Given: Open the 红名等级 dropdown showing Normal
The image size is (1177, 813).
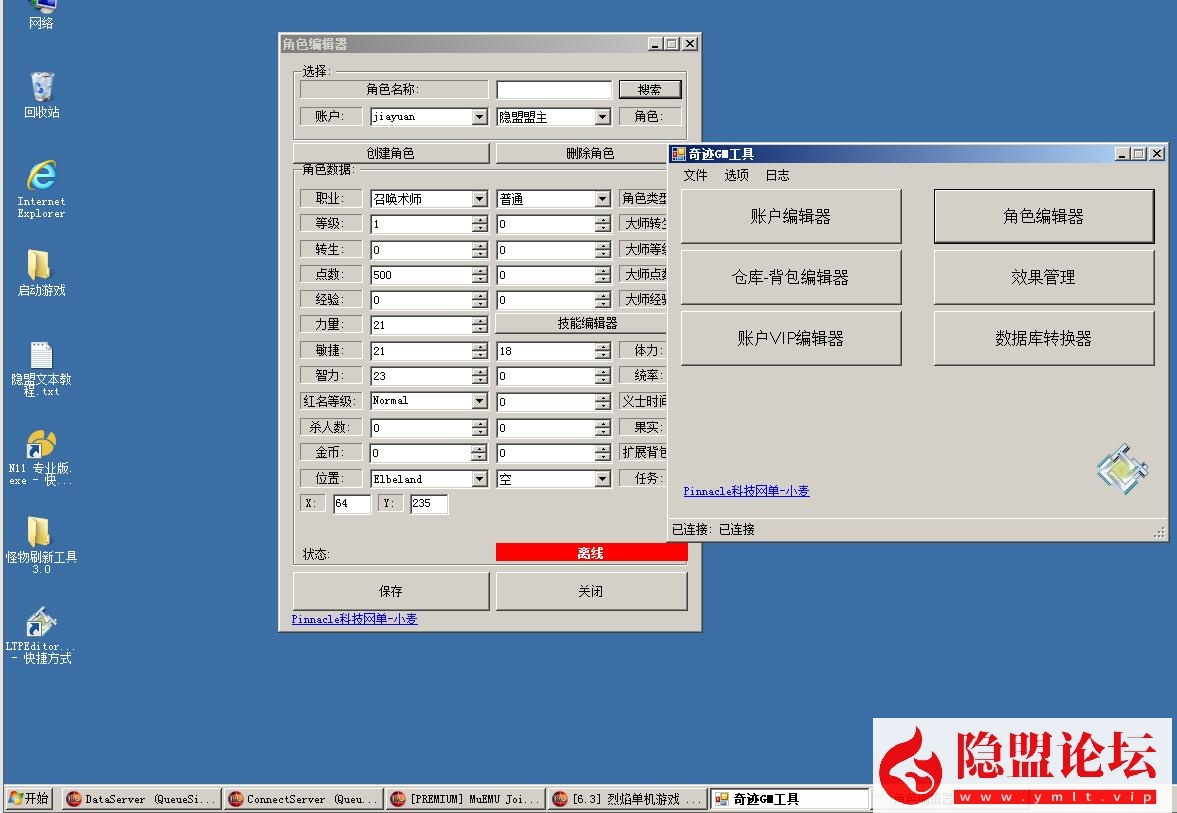Looking at the screenshot, I should pyautogui.click(x=479, y=401).
